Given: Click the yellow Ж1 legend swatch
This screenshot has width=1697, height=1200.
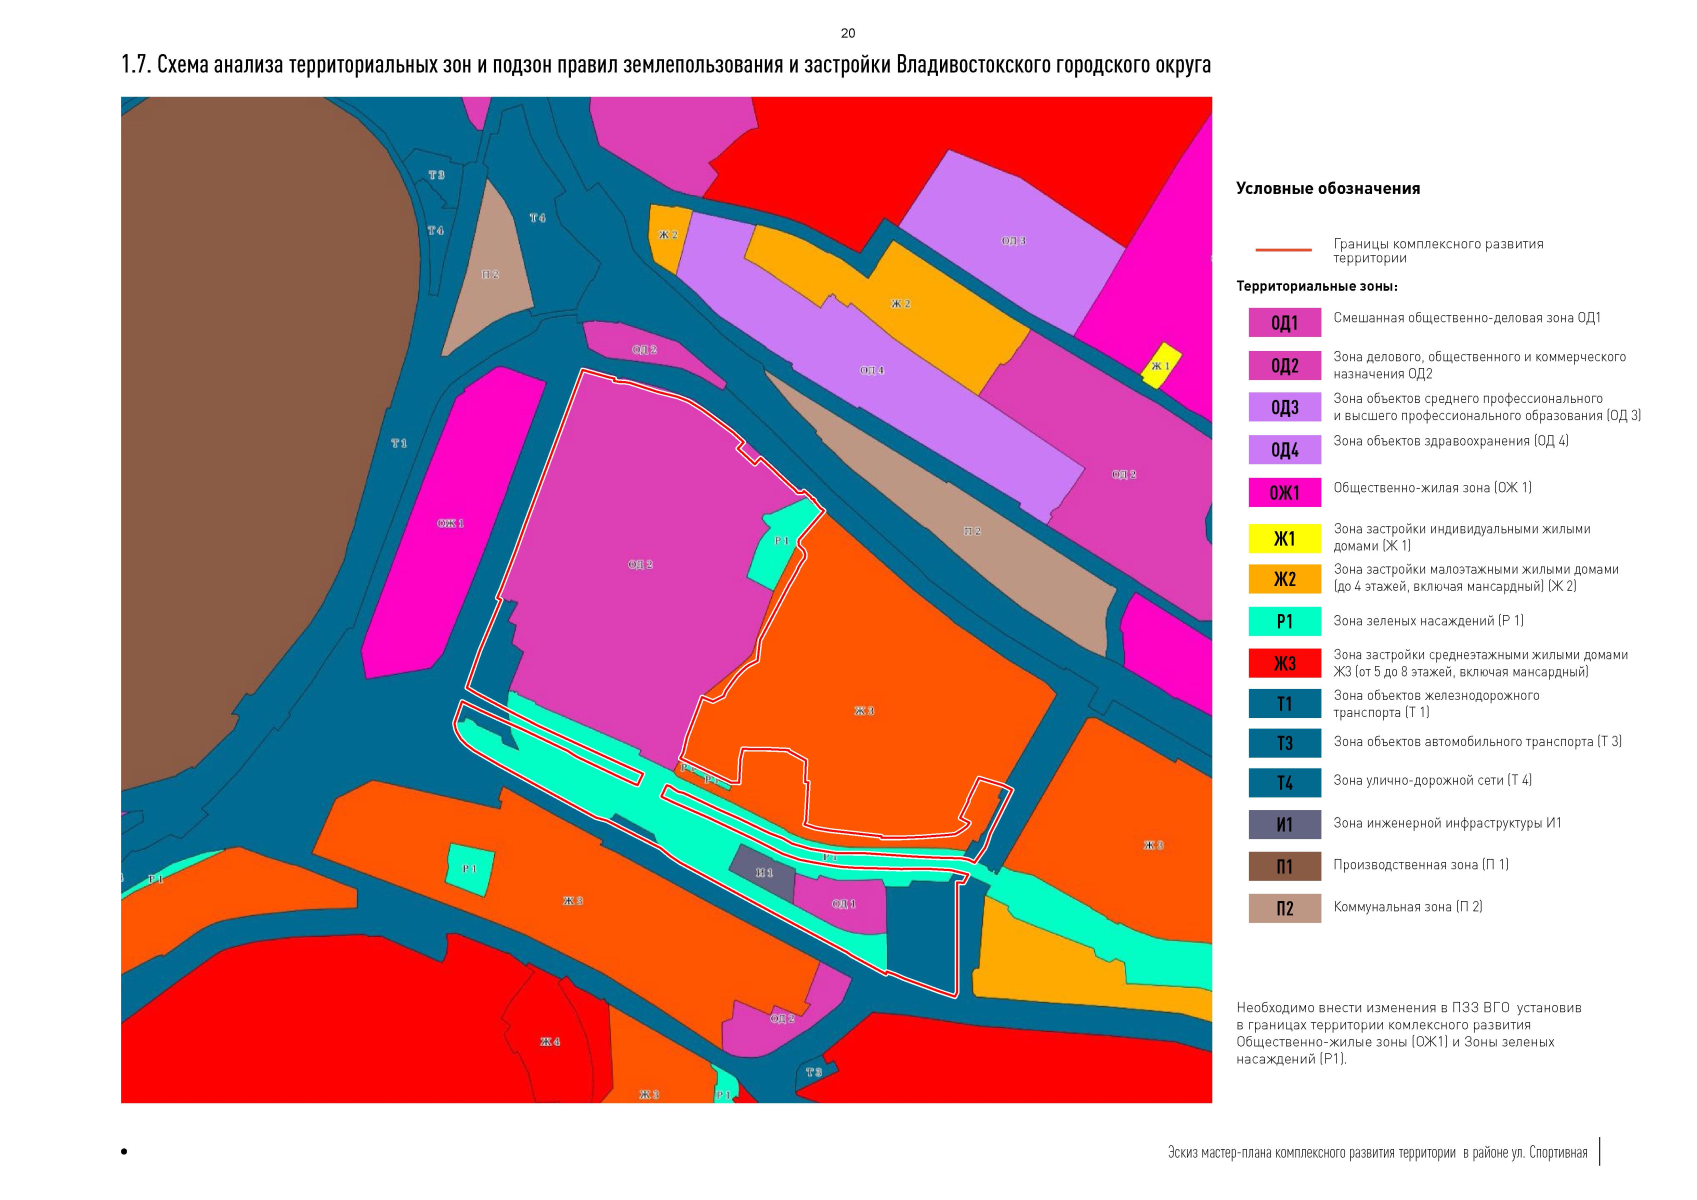Looking at the screenshot, I should [1284, 538].
